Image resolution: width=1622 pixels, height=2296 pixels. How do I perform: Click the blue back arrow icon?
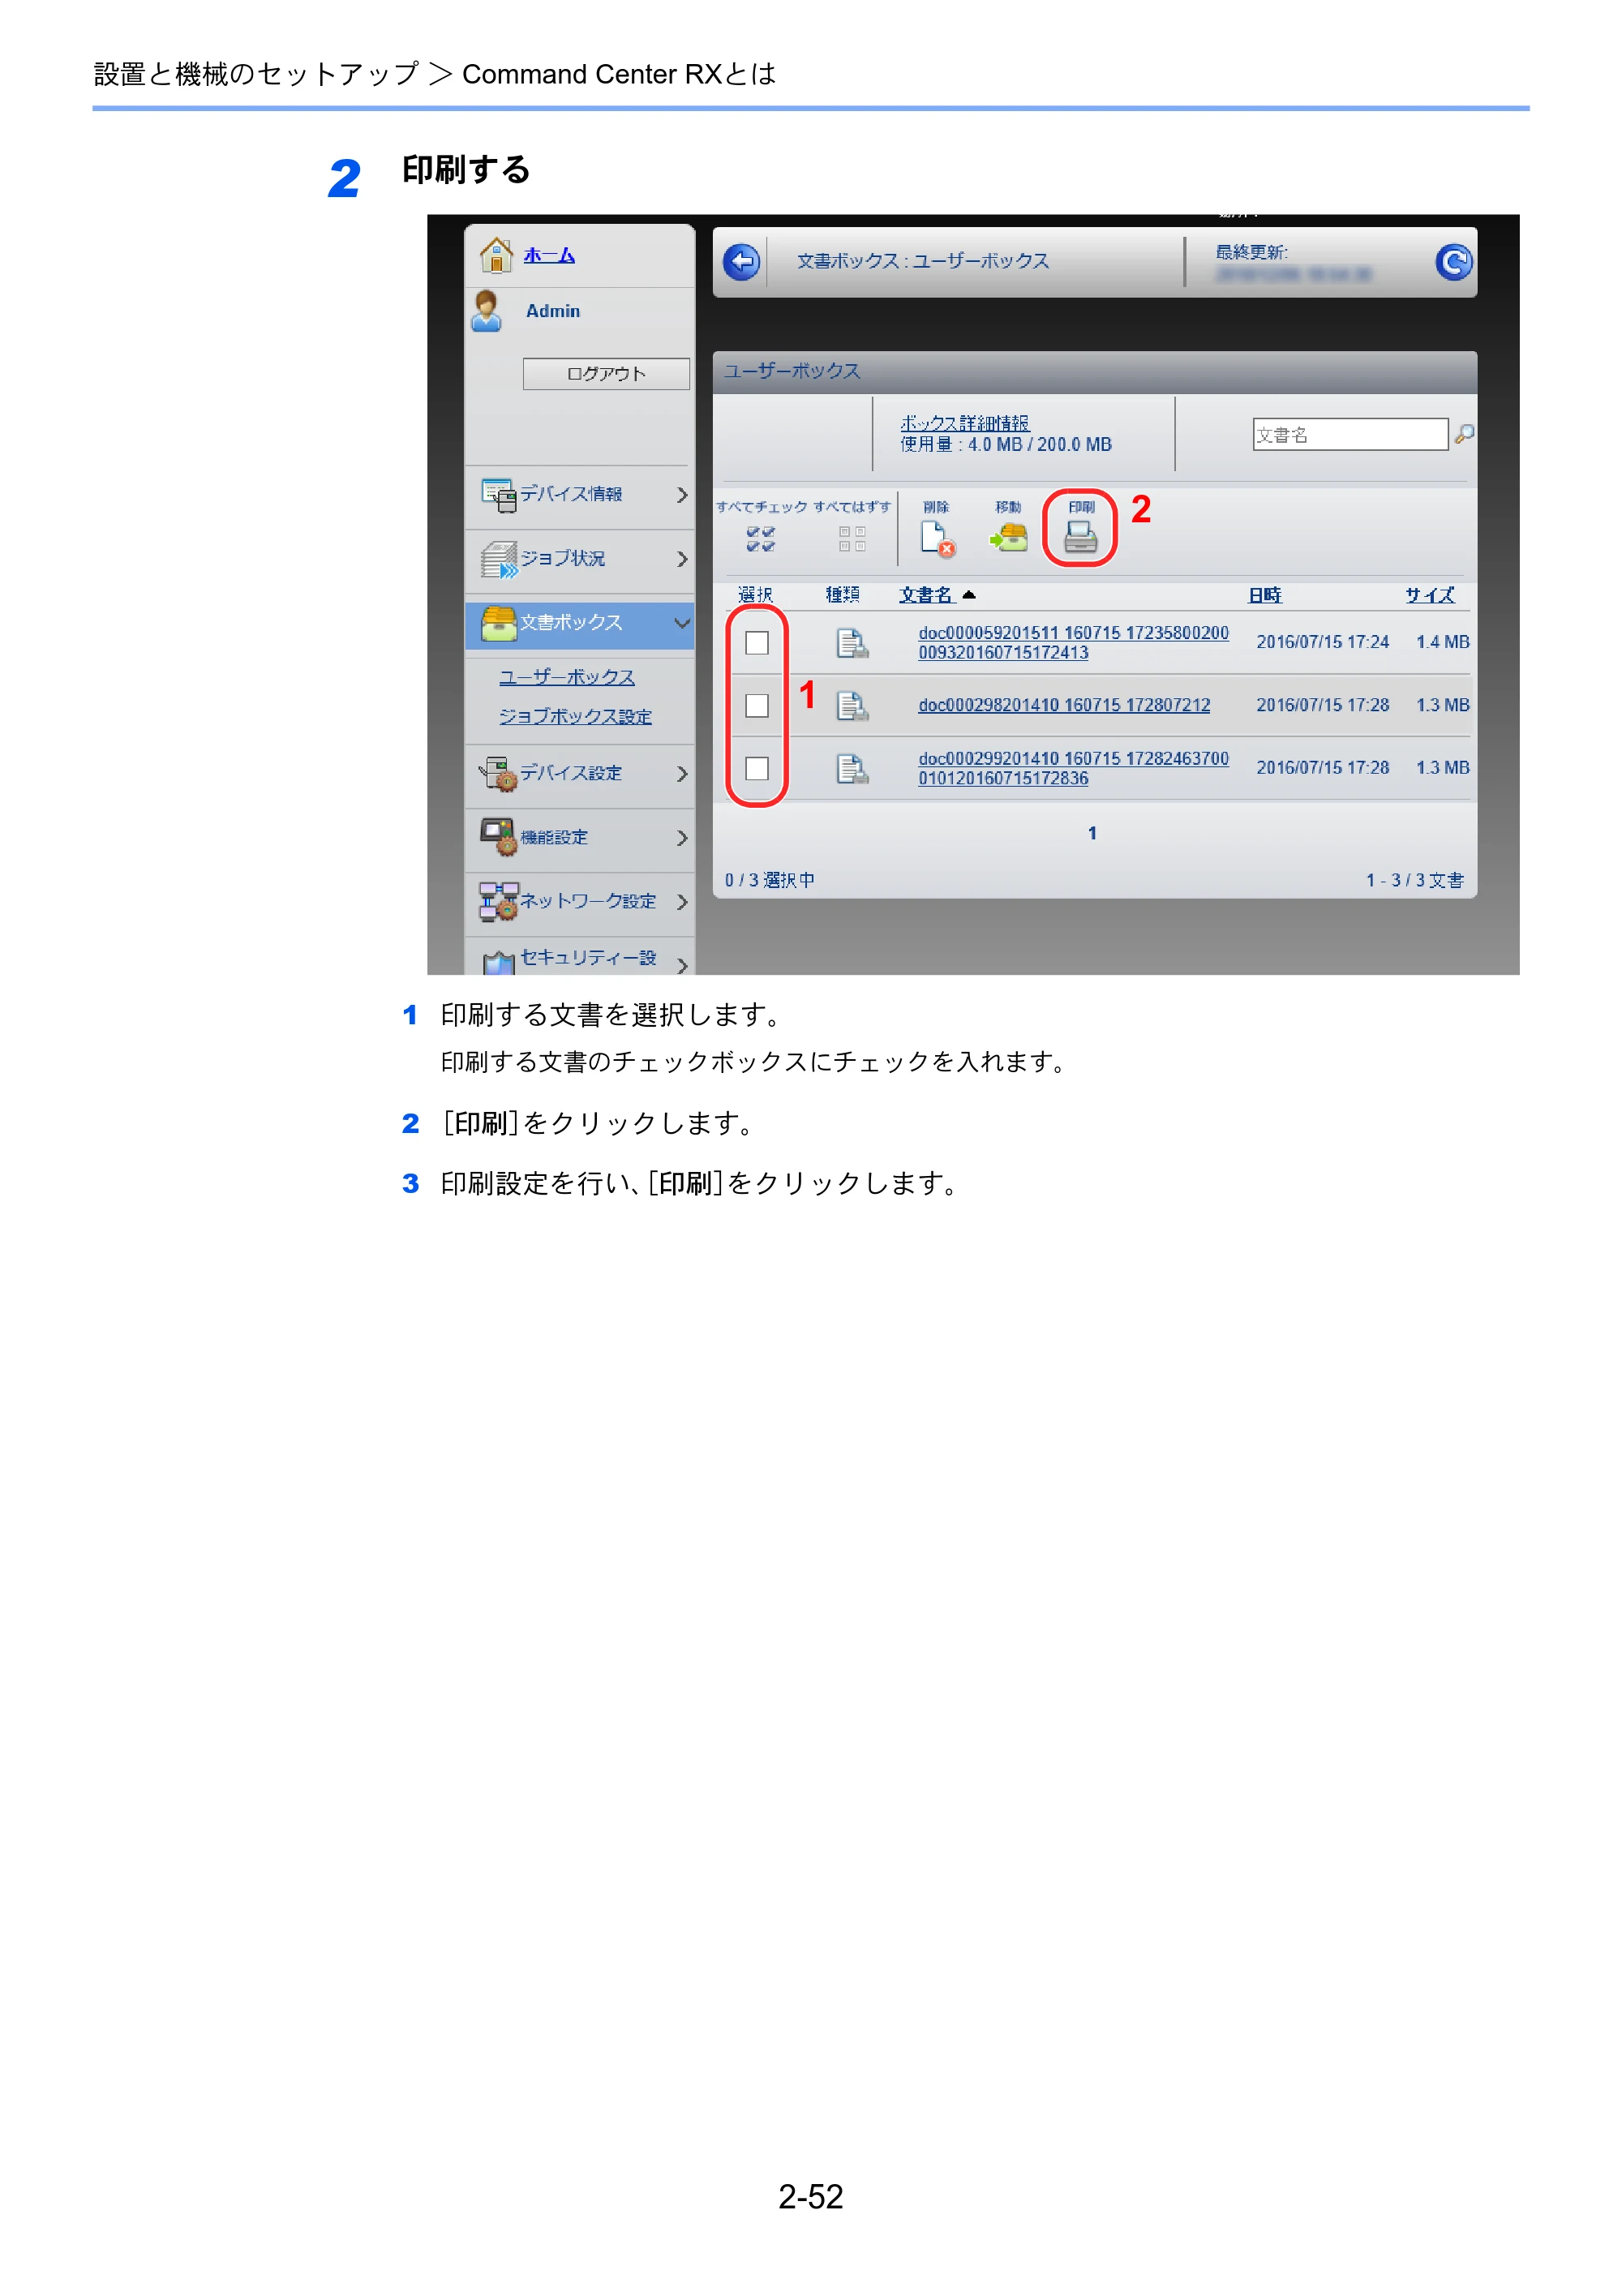pyautogui.click(x=741, y=262)
